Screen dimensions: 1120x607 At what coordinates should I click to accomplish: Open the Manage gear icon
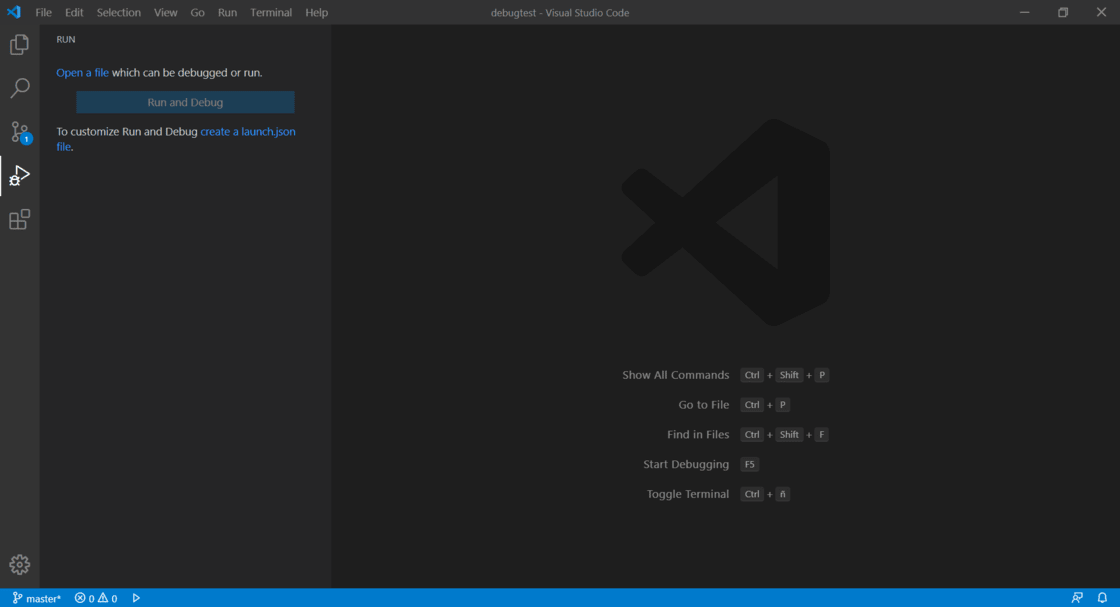click(x=19, y=565)
